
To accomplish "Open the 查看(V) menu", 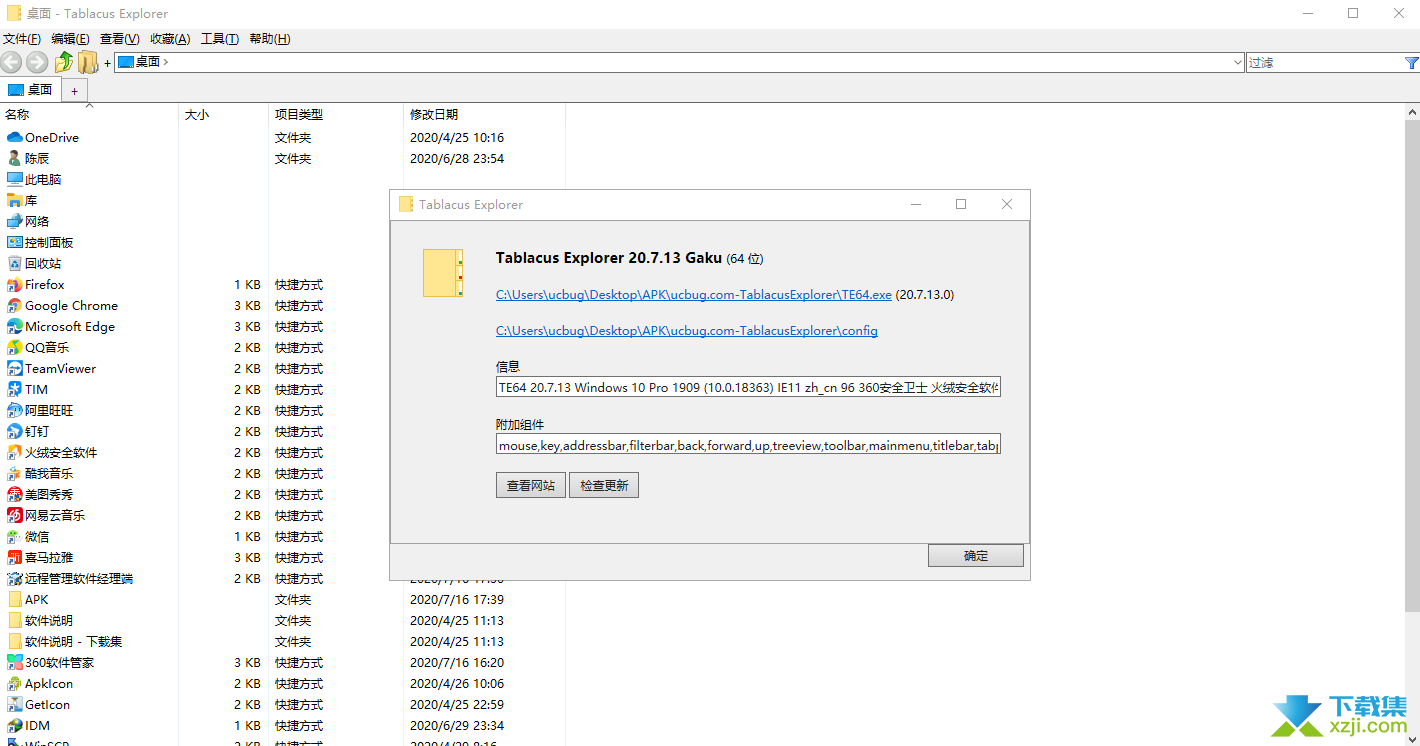I will coord(120,39).
